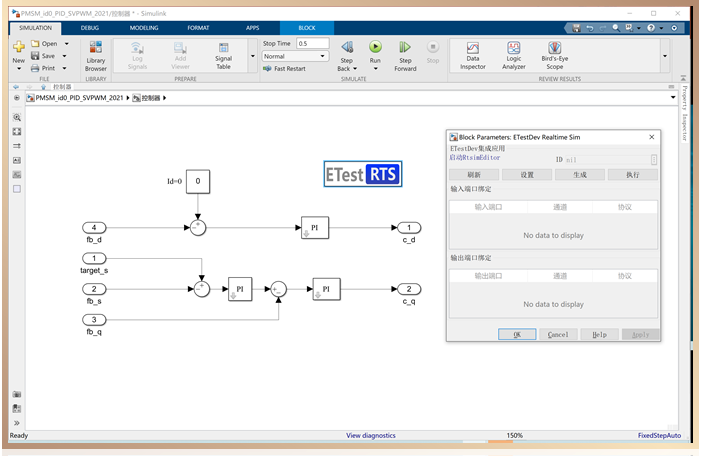Launch the Logic Analyzer

[x=514, y=56]
